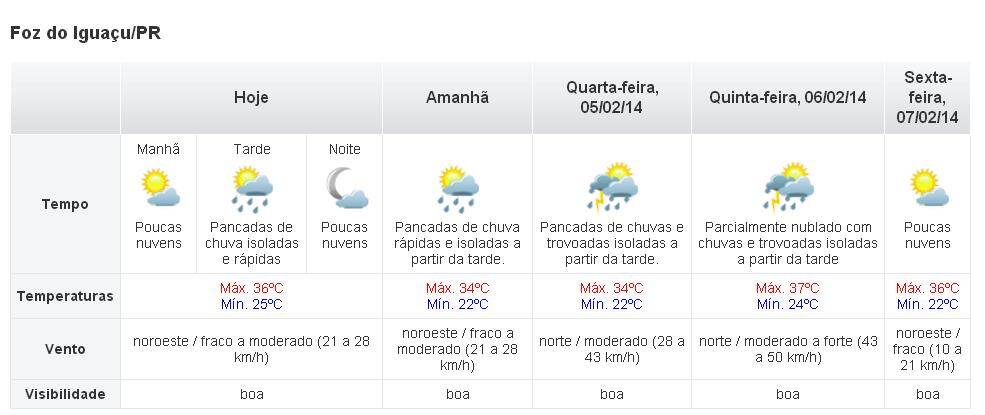Click the Sexta-feira sunny cloud icon
Screen dimensions: 985x415
click(x=928, y=188)
